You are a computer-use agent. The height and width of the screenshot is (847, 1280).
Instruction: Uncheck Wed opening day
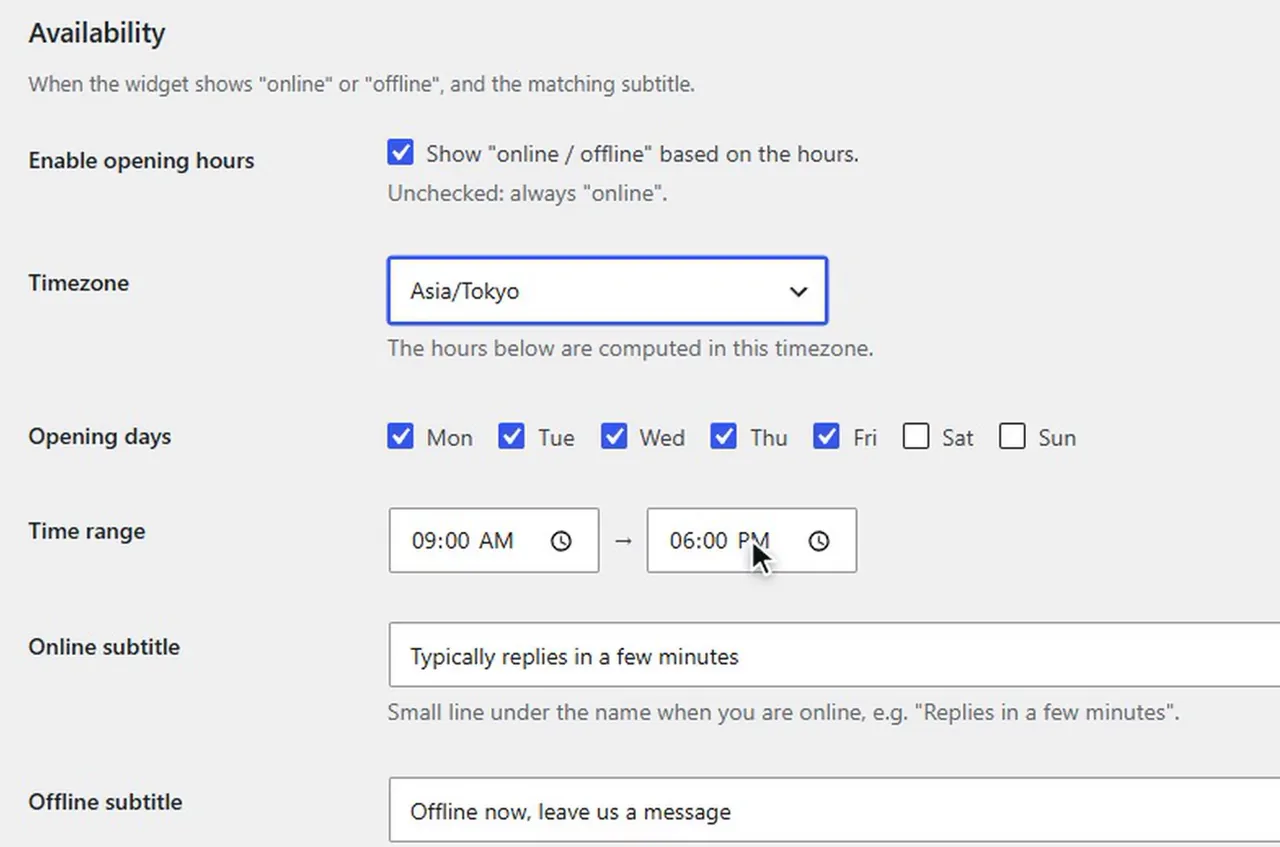614,437
